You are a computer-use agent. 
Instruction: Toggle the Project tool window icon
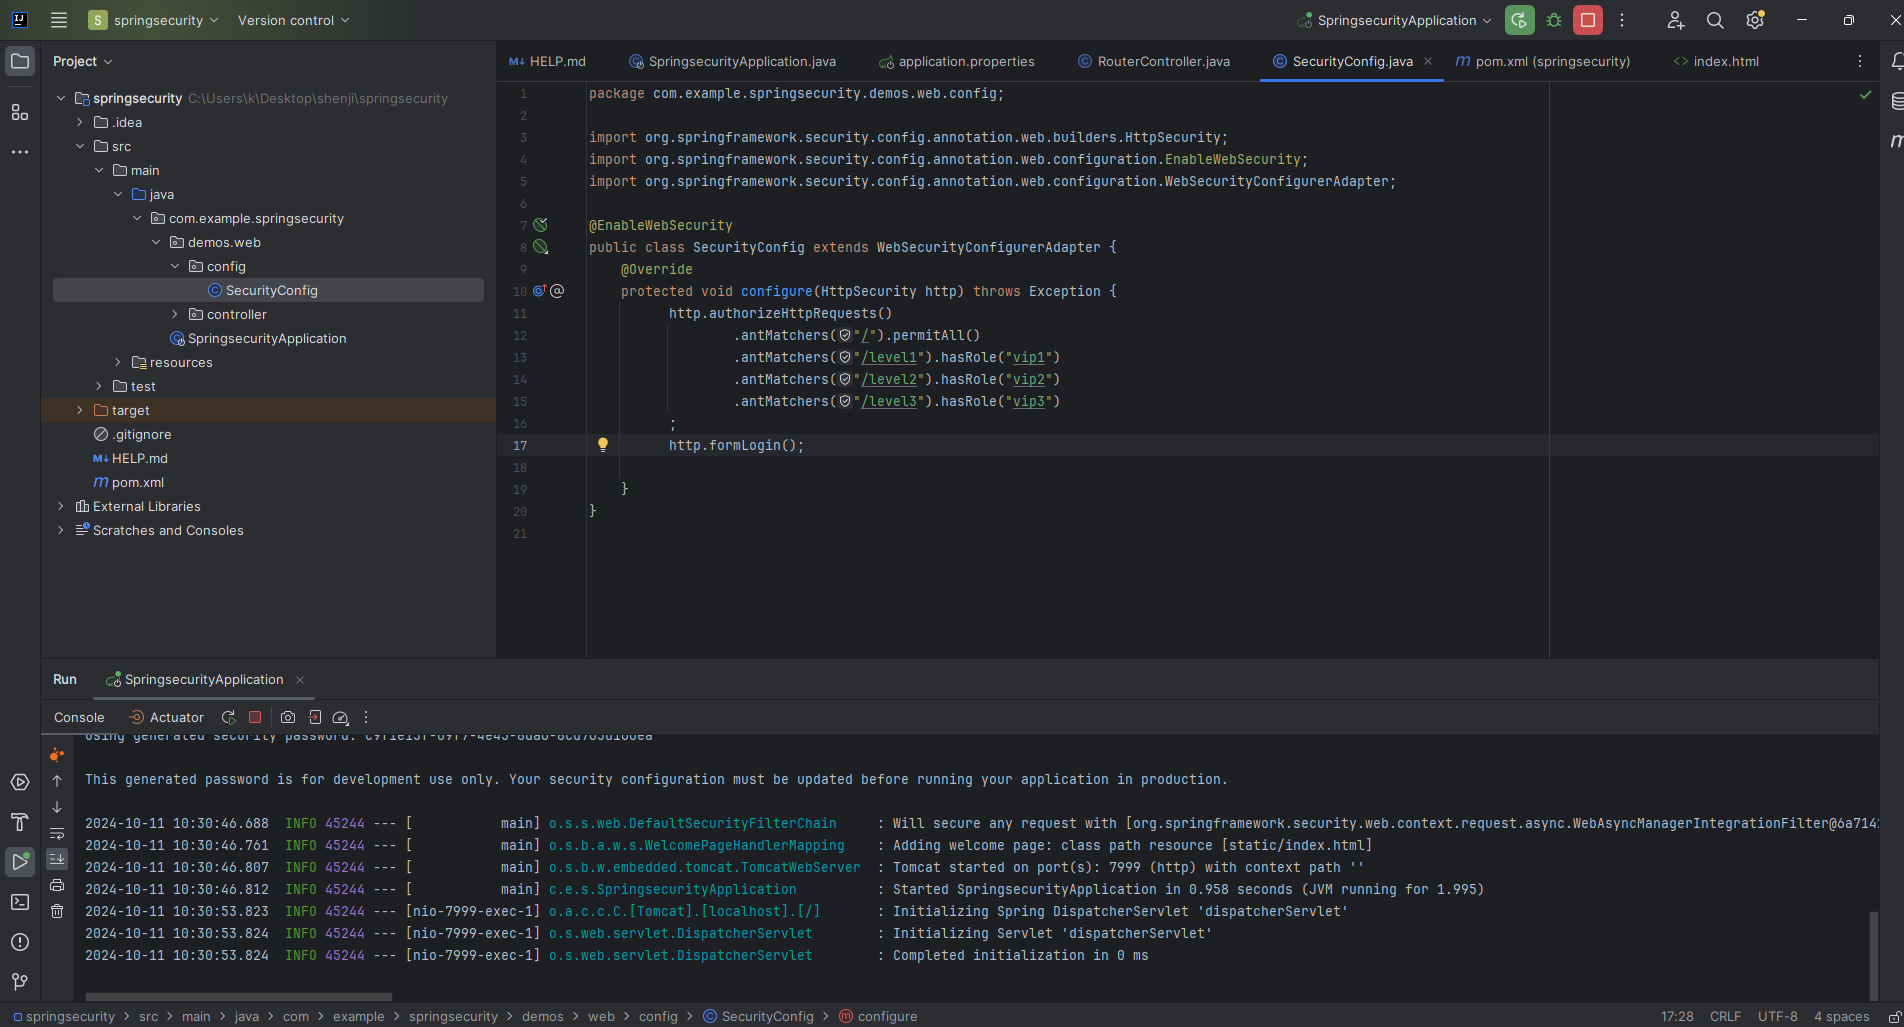(x=20, y=61)
